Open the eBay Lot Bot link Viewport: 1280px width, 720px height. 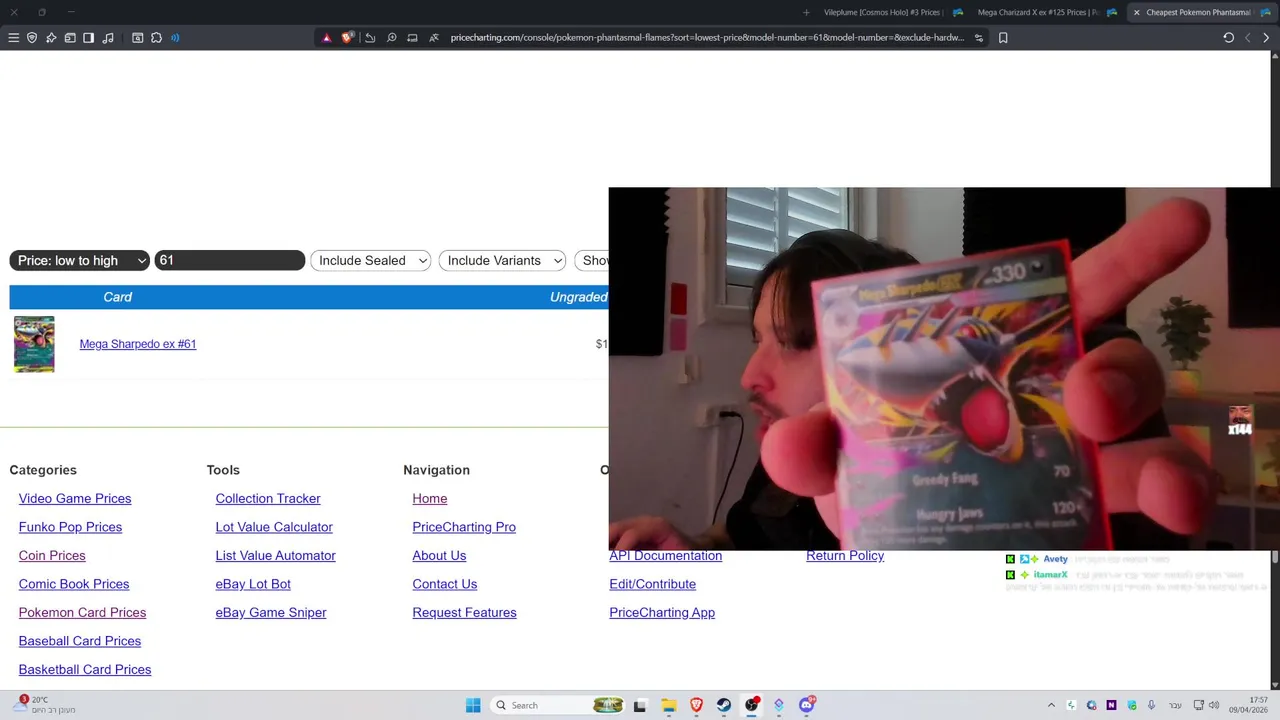(x=253, y=584)
